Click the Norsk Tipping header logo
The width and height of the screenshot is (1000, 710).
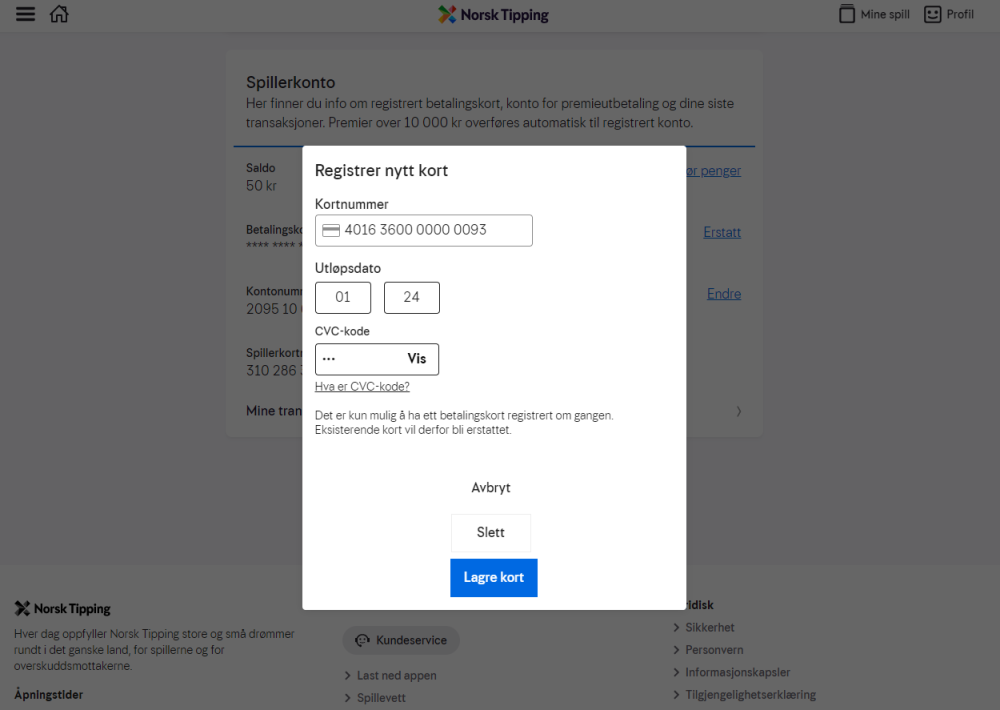(494, 15)
